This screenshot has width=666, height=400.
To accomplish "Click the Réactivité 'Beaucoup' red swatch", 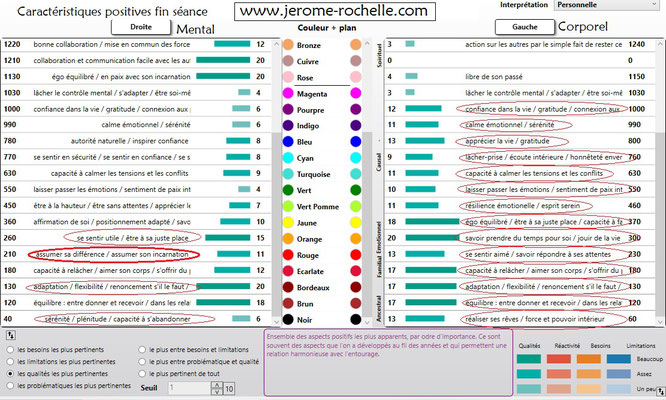I will pyautogui.click(x=559, y=359).
